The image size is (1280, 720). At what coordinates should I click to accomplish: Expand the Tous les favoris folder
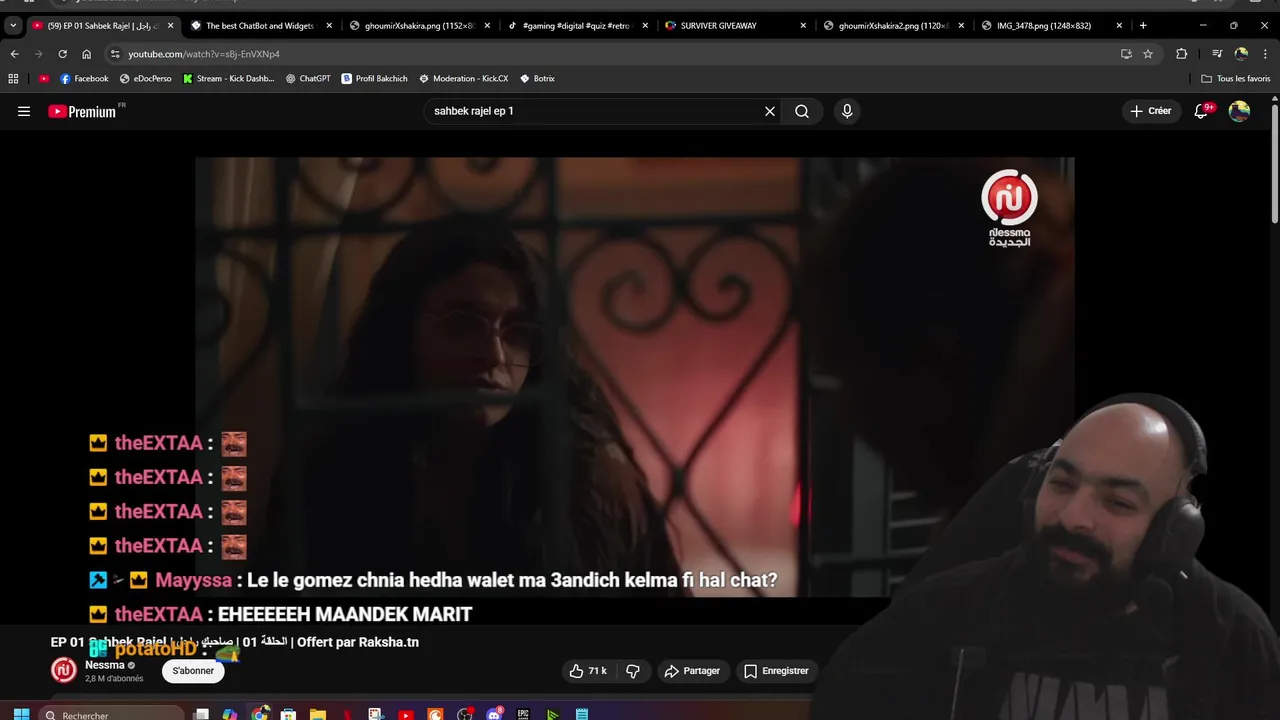point(1236,78)
